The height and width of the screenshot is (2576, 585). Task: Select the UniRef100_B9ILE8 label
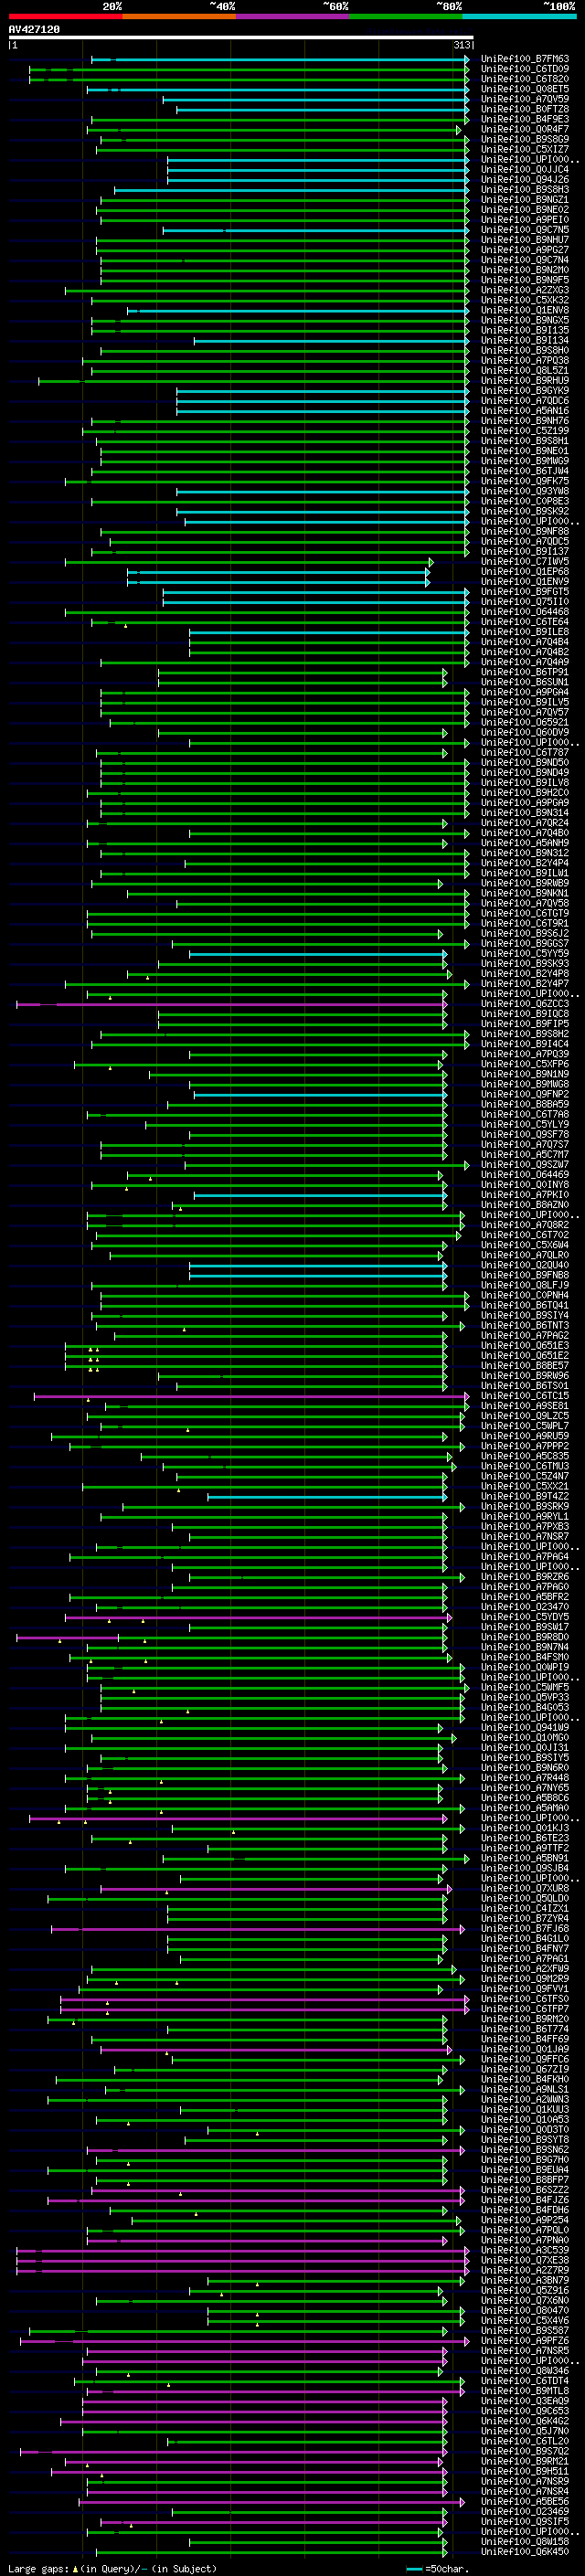tap(525, 632)
